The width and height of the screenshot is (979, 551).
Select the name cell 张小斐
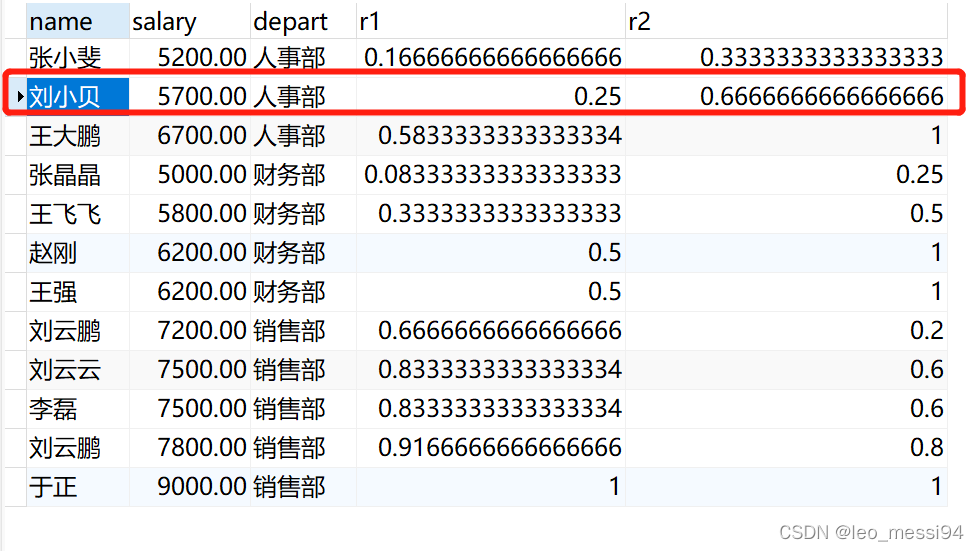78,57
